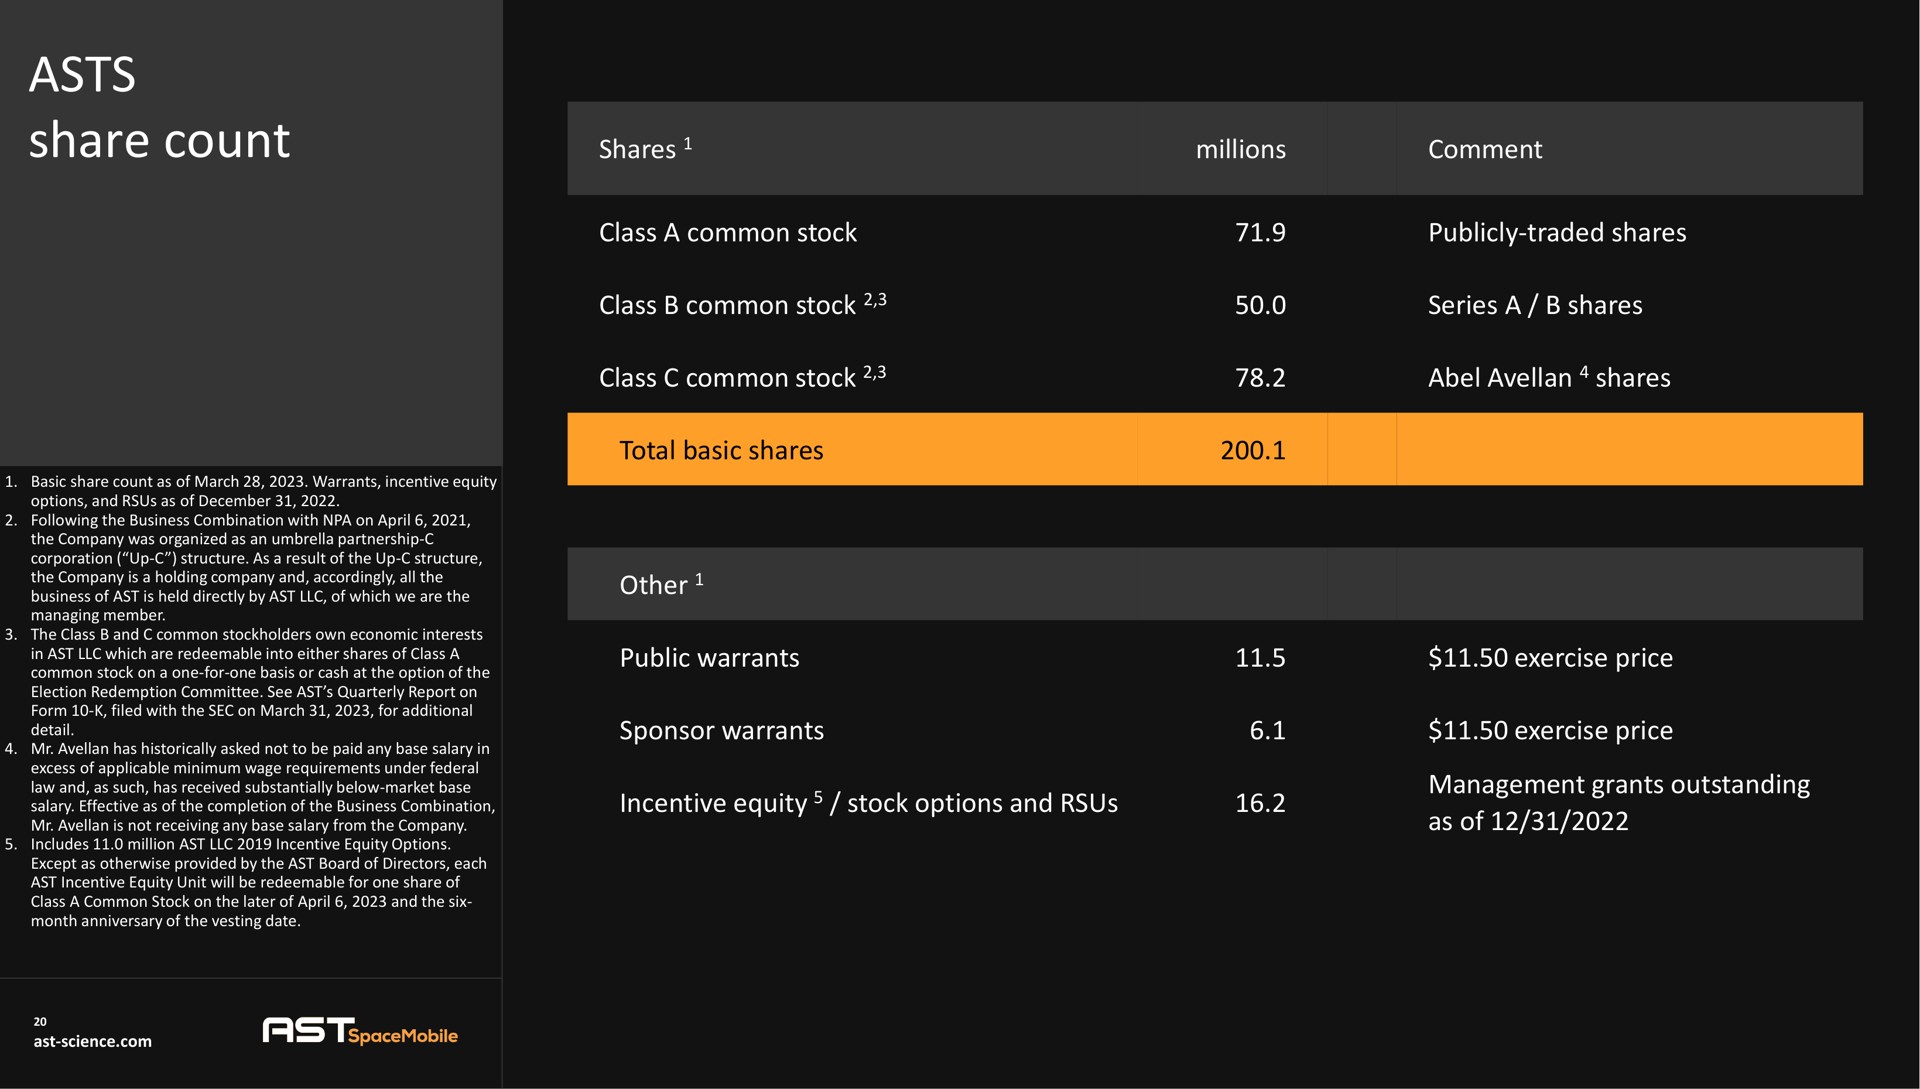This screenshot has width=1920, height=1089.
Task: Click the Comment column header
Action: pyautogui.click(x=1484, y=149)
